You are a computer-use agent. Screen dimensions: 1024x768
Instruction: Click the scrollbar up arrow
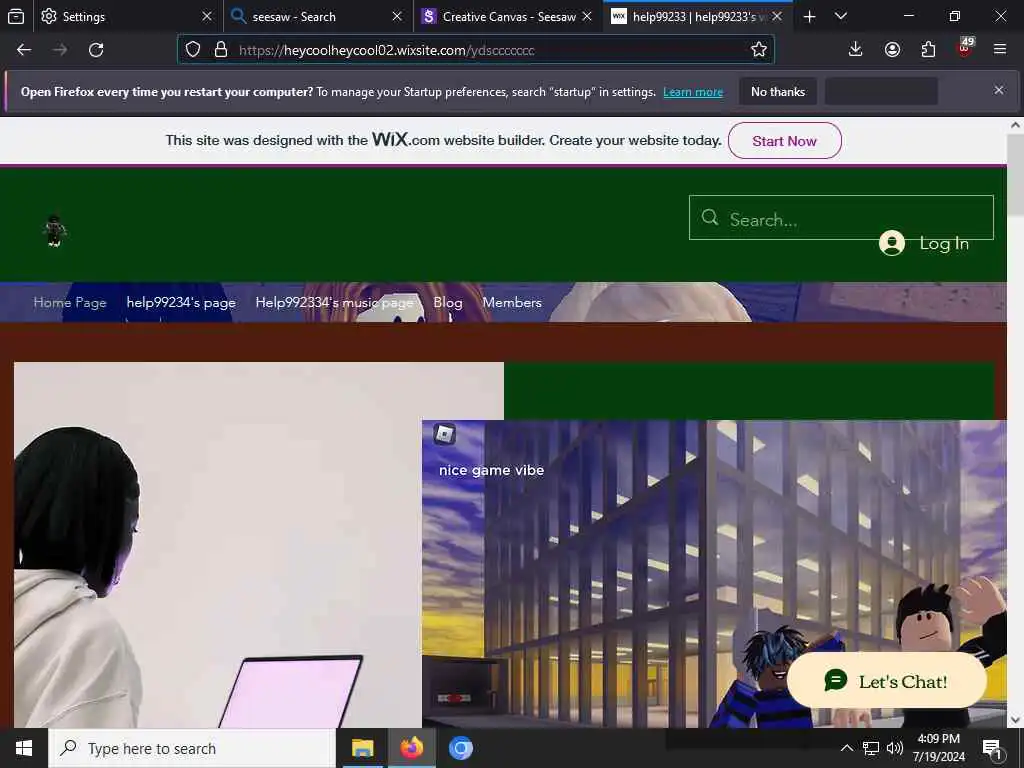tap(1015, 125)
